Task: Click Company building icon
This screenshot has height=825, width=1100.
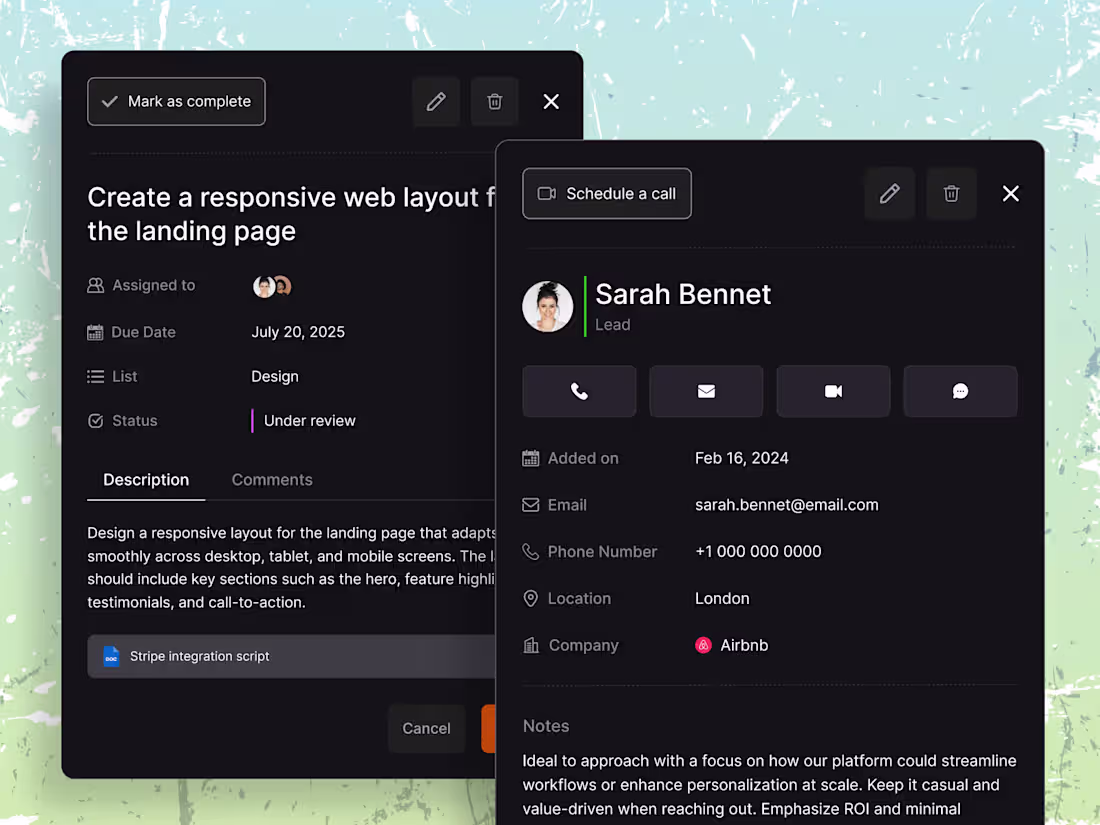Action: (x=531, y=645)
